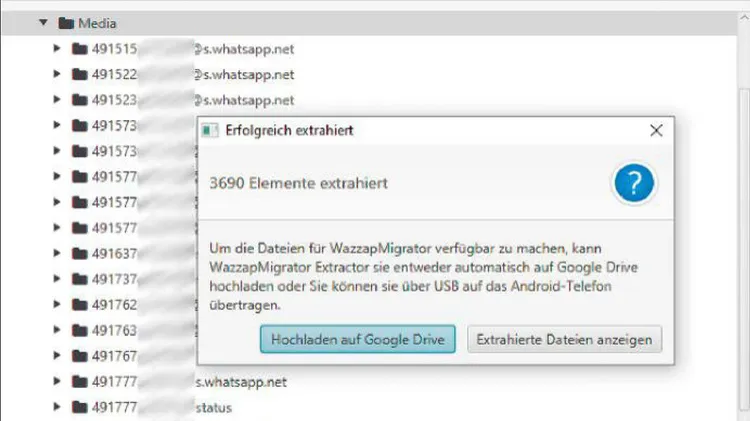Image resolution: width=750 pixels, height=421 pixels.
Task: Click the folder icon beside 491762
Action: pos(79,305)
